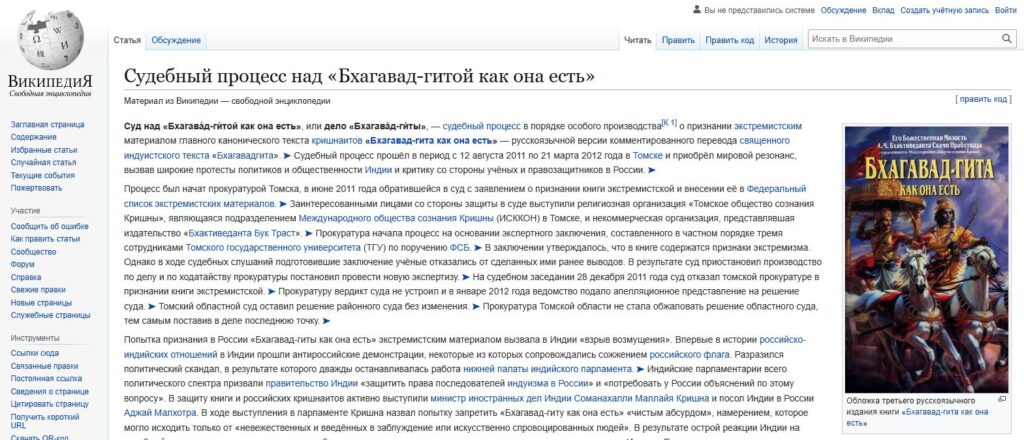Viewport: 1024px width, 440px height.
Task: Open caption link «Бхагавад-гита как она есть»
Action: (x=918, y=418)
